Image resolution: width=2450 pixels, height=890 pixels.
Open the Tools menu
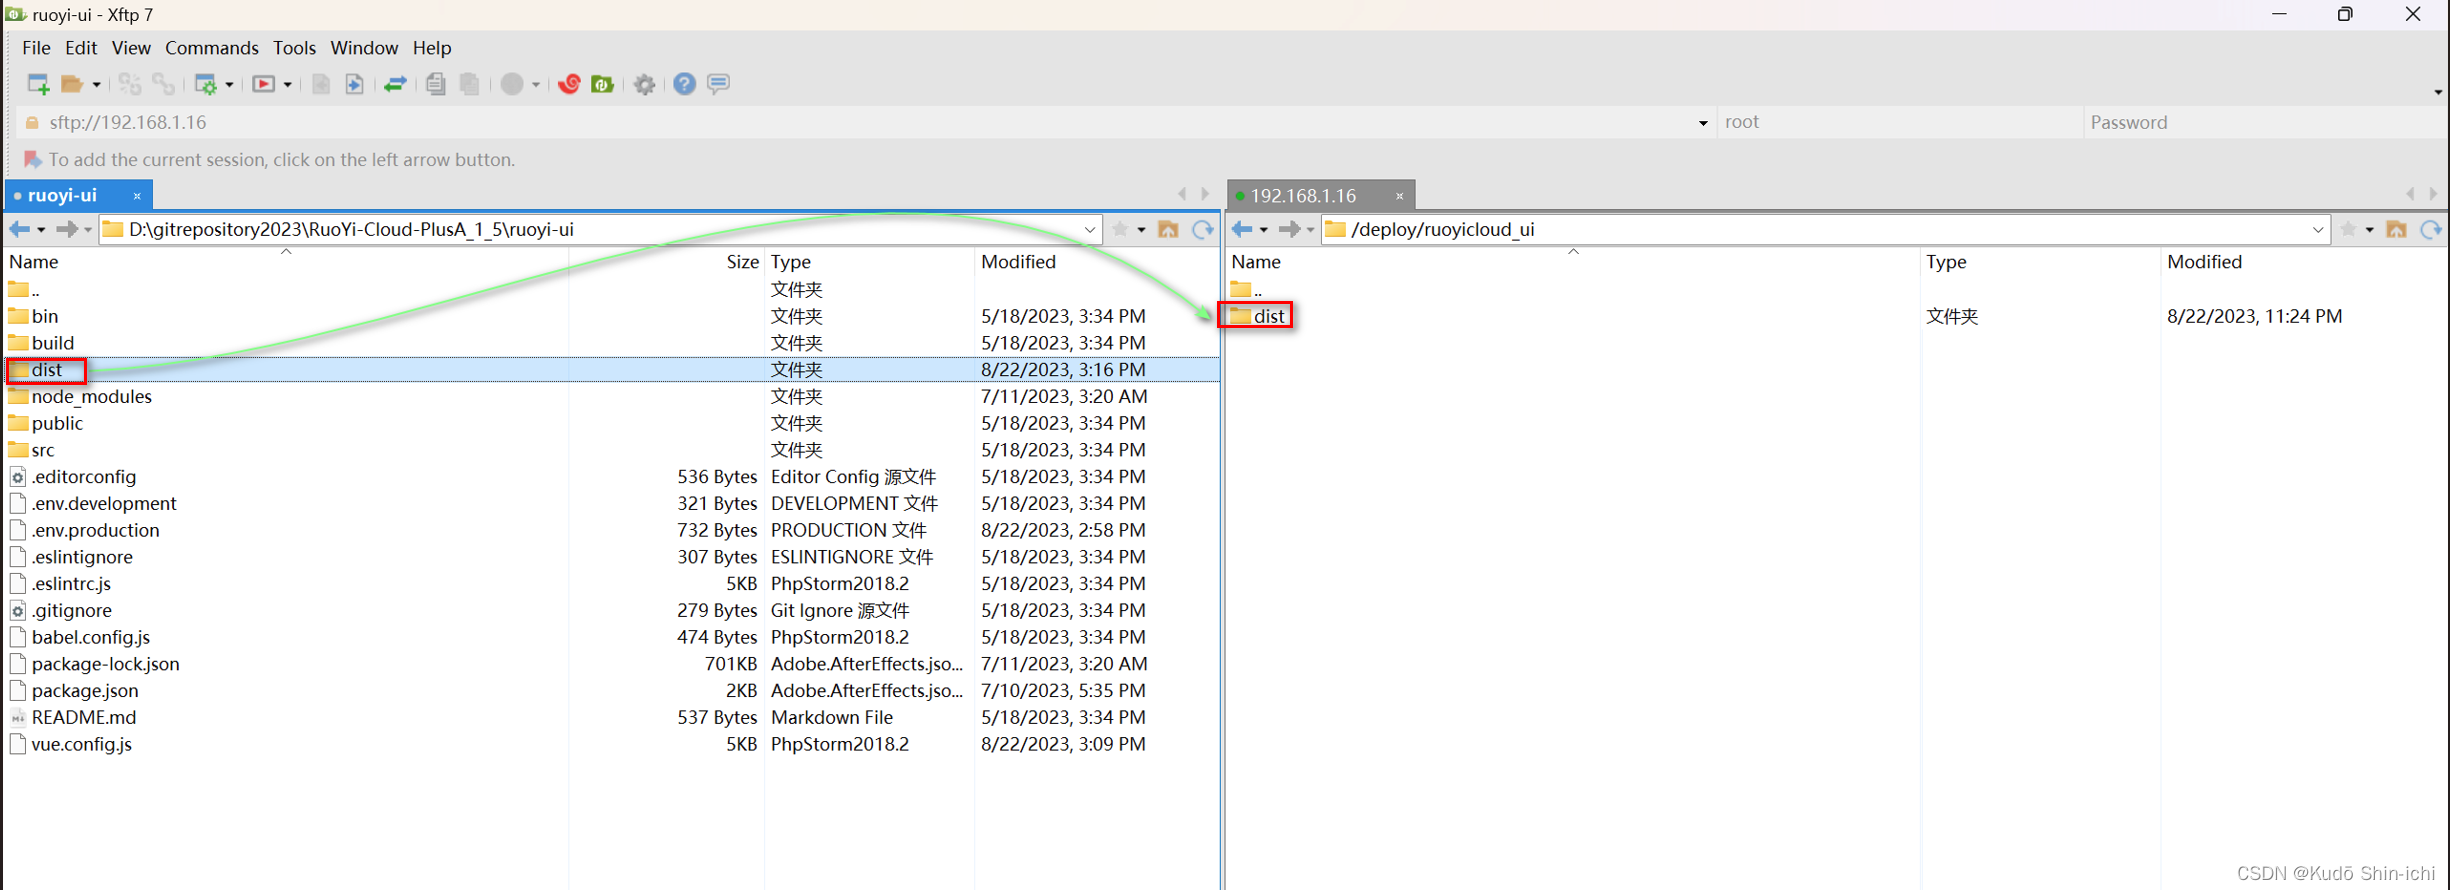pos(294,48)
